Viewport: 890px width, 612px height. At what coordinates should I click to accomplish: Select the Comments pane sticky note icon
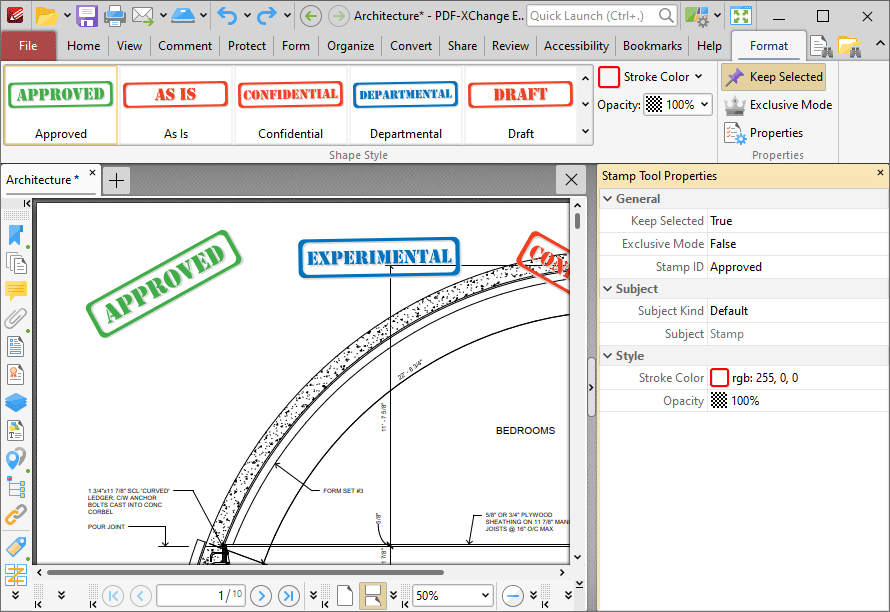(16, 291)
